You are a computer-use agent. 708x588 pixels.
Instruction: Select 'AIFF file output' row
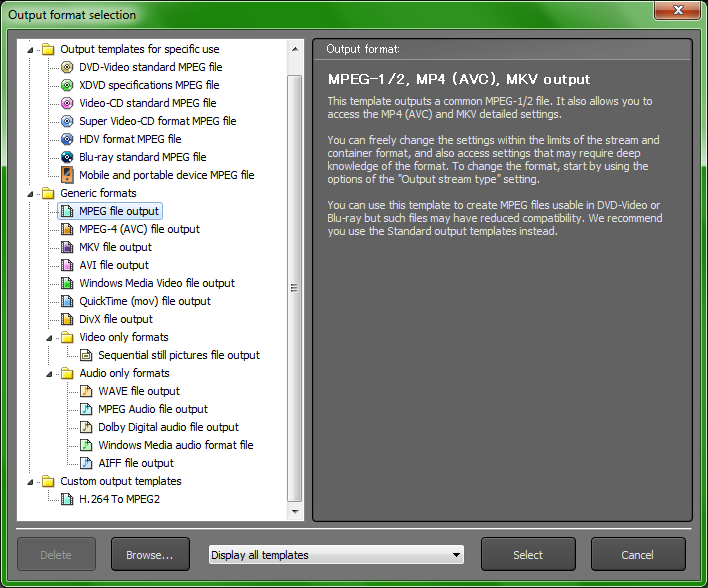pos(136,463)
